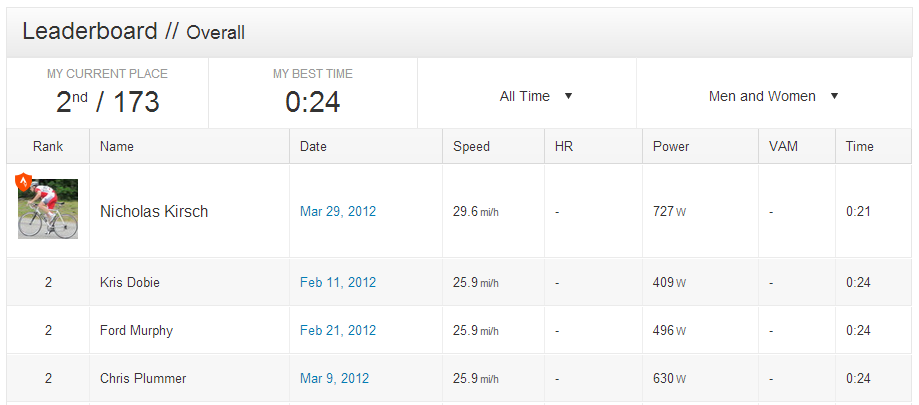Open the Mar 29, 2012 activity link
This screenshot has height=405, width=919.
[x=338, y=211]
